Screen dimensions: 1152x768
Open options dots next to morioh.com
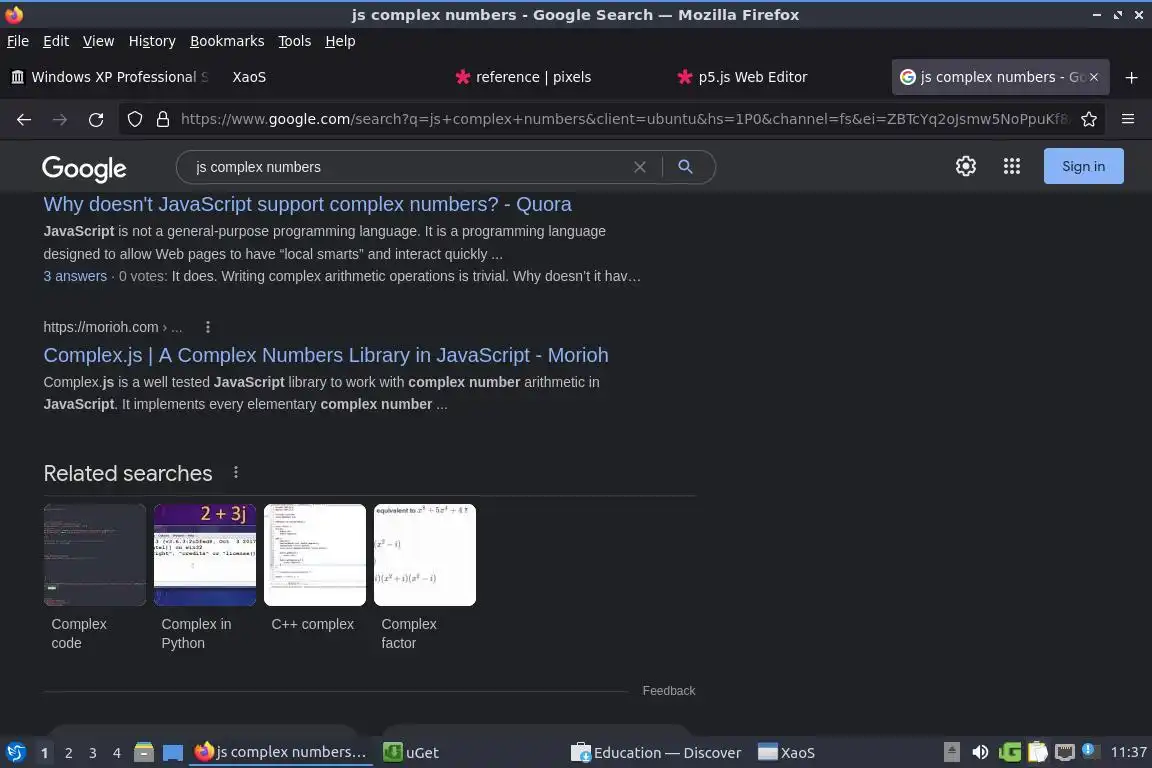208,327
